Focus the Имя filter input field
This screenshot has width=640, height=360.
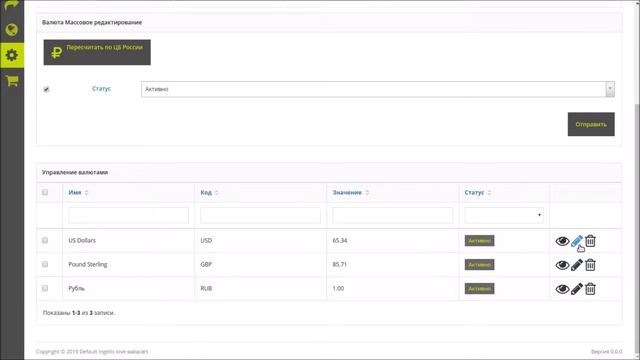click(129, 215)
